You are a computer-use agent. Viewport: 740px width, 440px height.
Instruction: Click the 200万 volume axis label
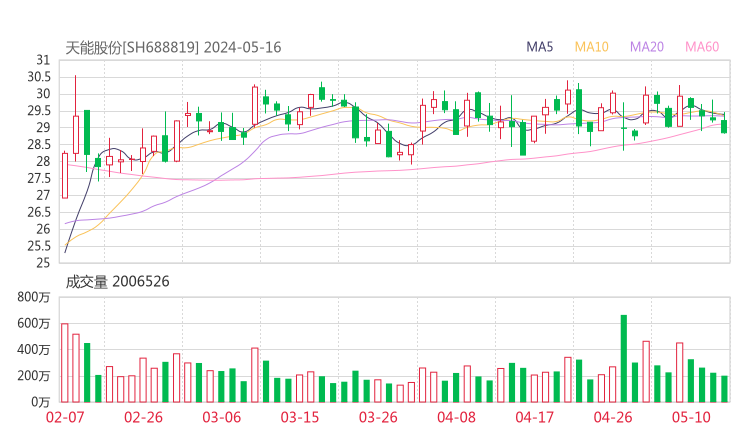pyautogui.click(x=34, y=376)
